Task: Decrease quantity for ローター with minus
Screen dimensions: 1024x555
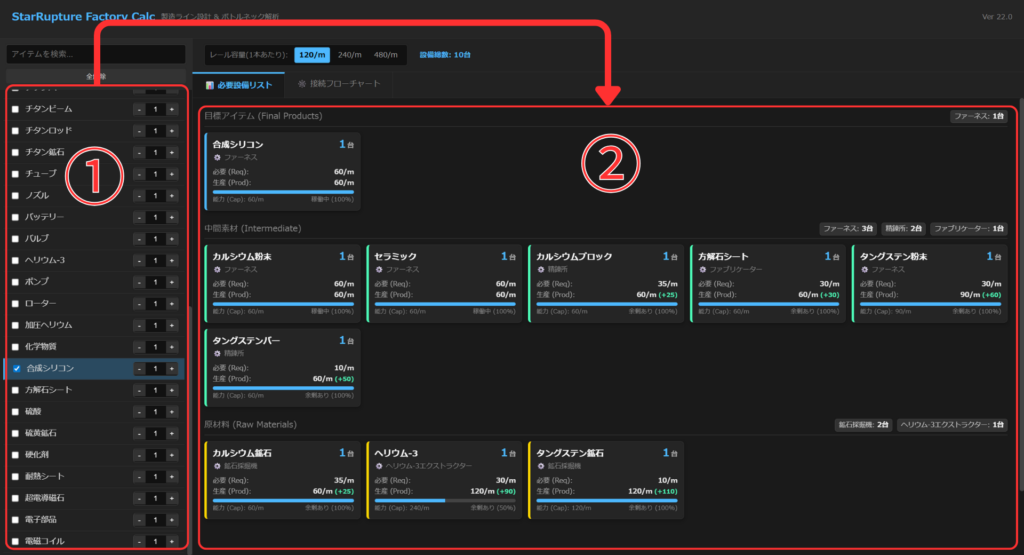Action: [139, 304]
